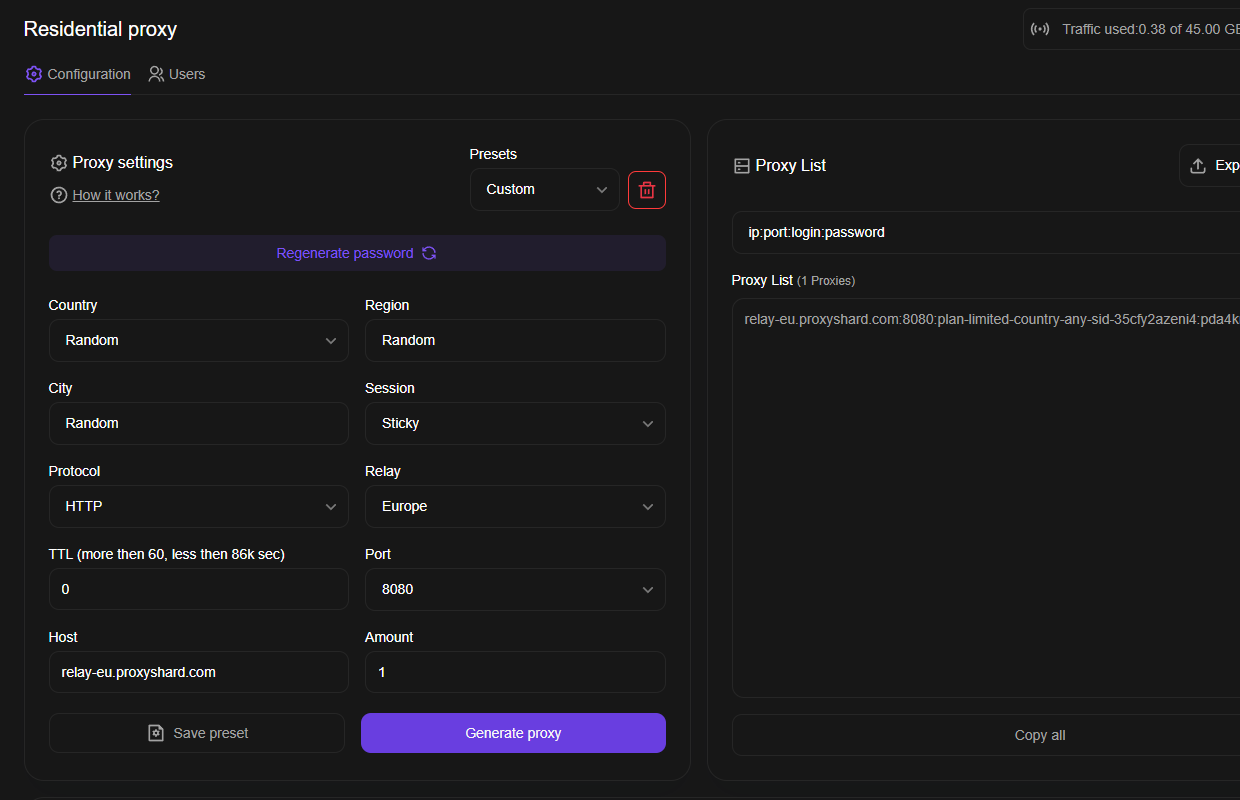Click the red trash delete preset icon
The image size is (1240, 800).
click(647, 190)
